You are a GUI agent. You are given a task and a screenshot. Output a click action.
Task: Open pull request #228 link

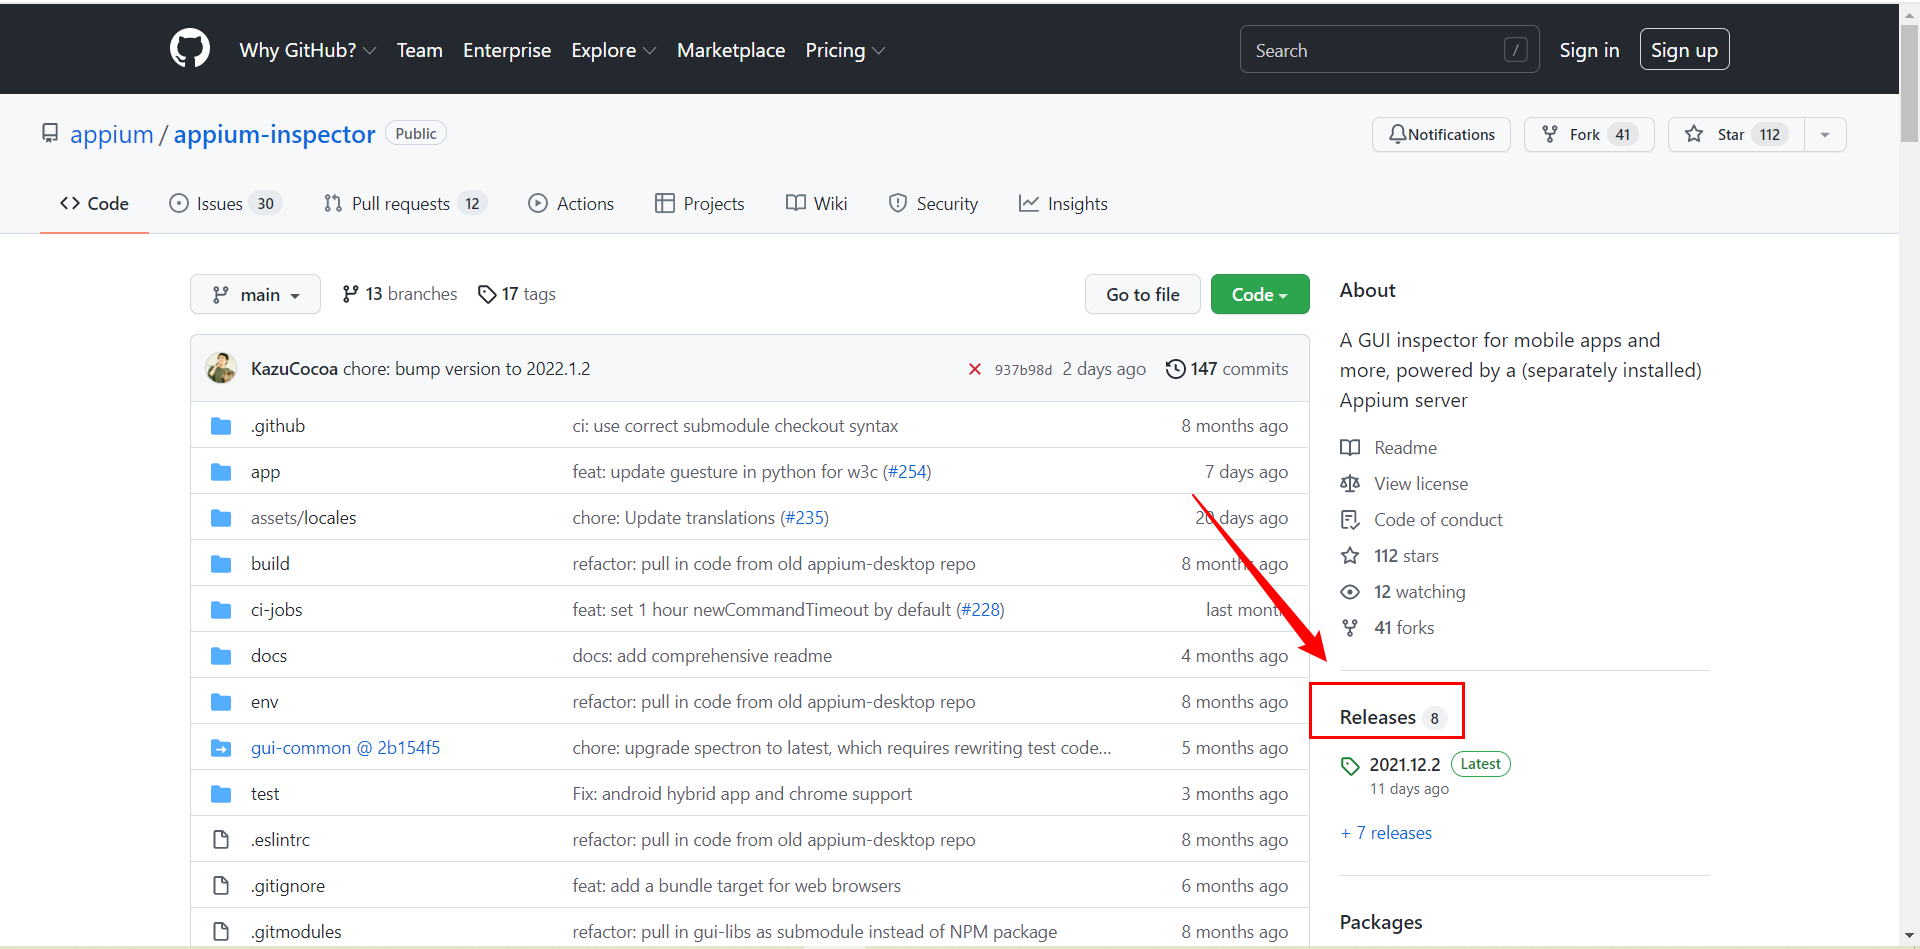(980, 610)
